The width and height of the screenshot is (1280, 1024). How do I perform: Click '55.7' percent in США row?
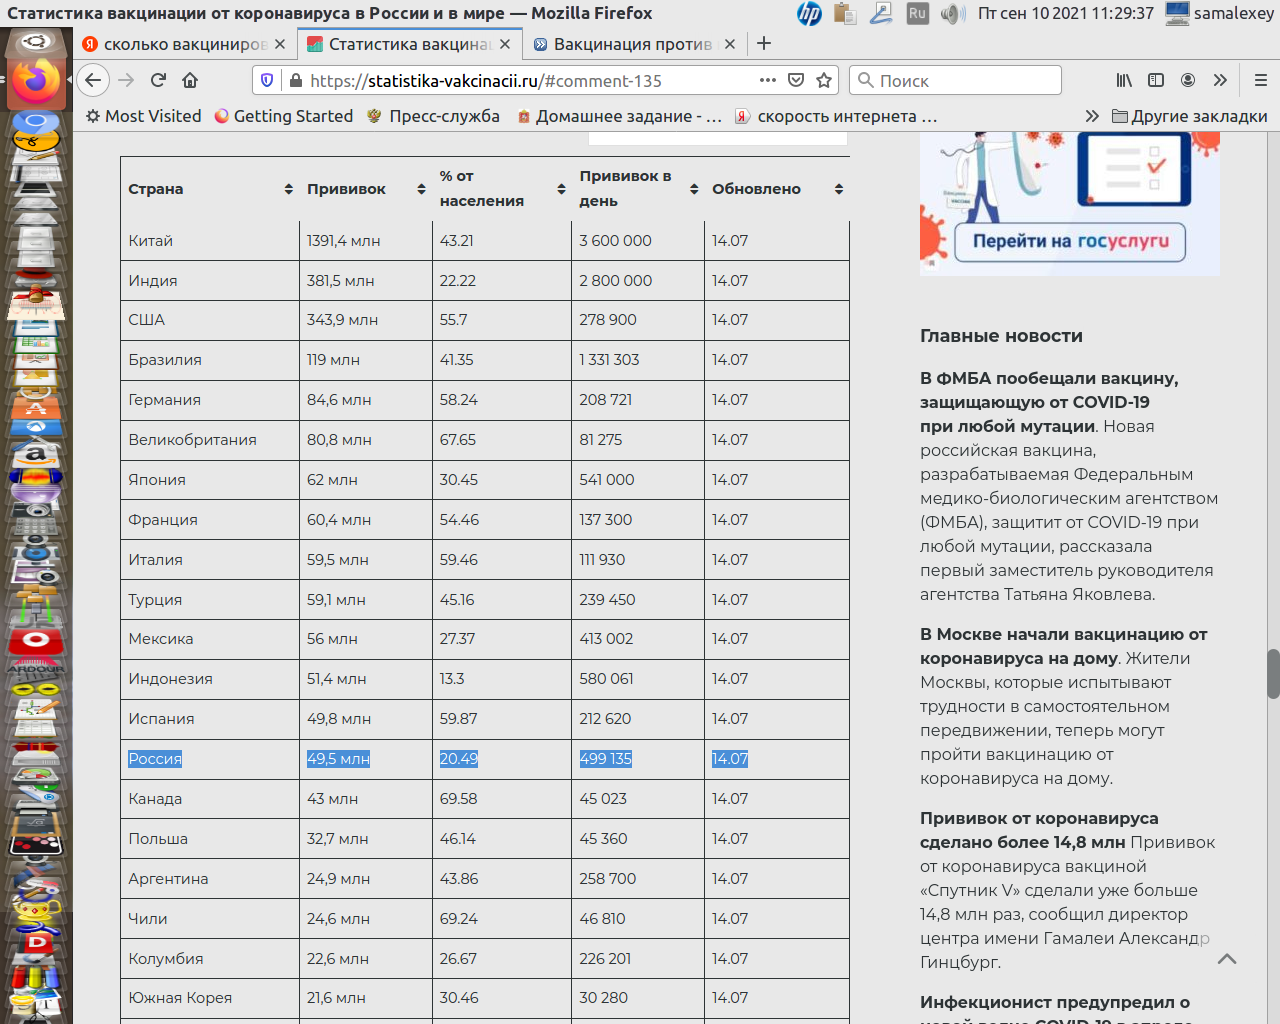pos(454,320)
